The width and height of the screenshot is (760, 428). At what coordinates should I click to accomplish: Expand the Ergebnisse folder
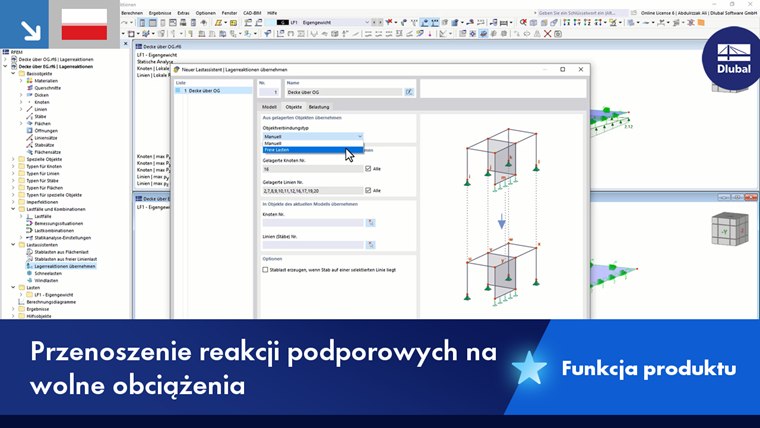pos(13,309)
